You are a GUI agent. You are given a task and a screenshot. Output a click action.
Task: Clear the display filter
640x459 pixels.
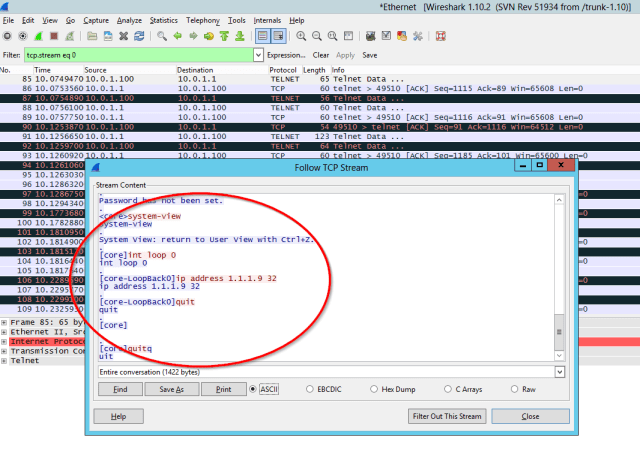point(321,55)
